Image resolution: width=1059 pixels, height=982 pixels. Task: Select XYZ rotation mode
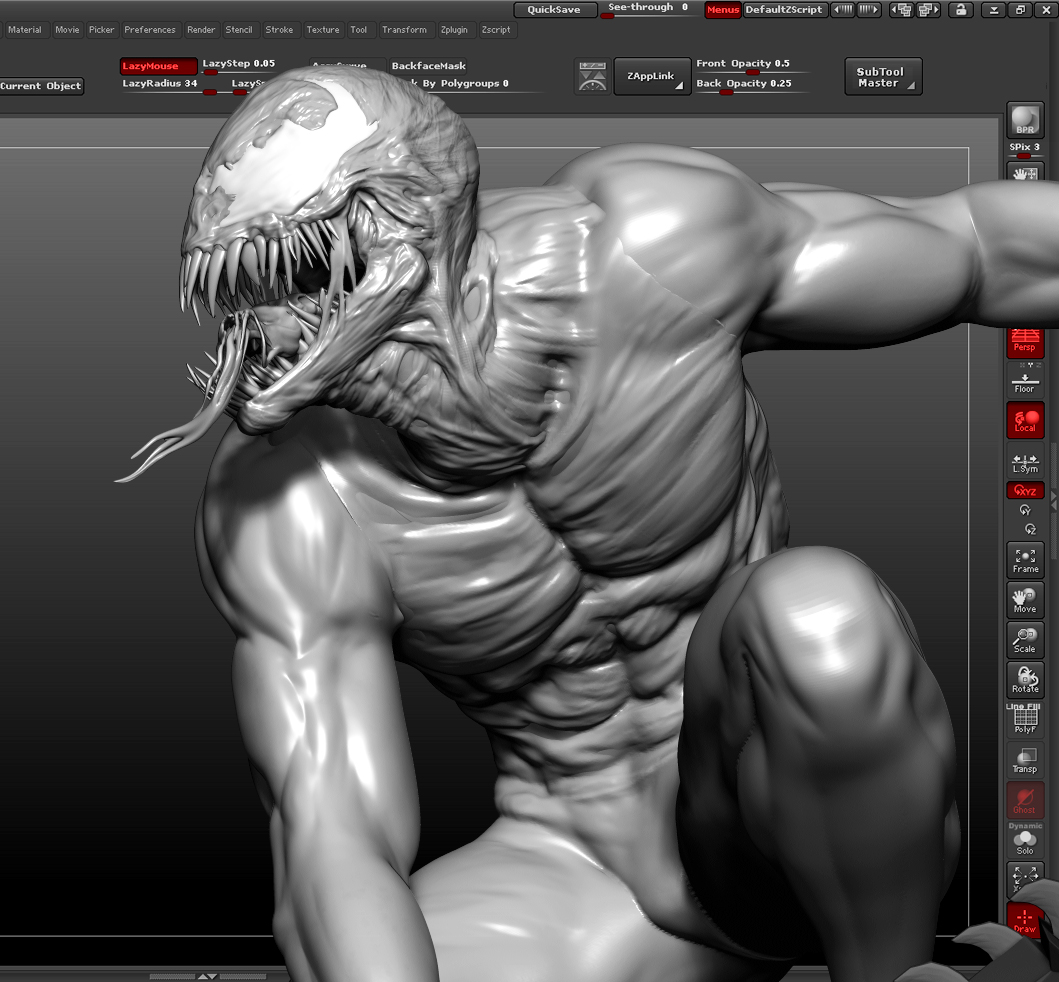point(1025,490)
